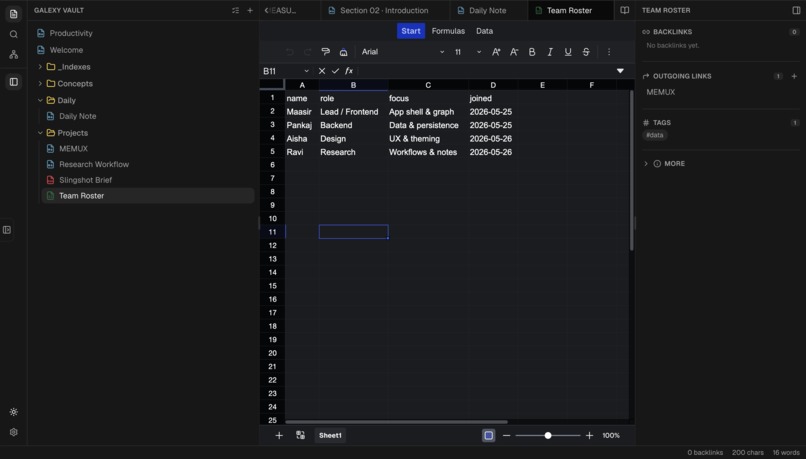Screen dimensions: 806x459
Task: Expand the MORE section in right panel
Action: click(x=664, y=163)
